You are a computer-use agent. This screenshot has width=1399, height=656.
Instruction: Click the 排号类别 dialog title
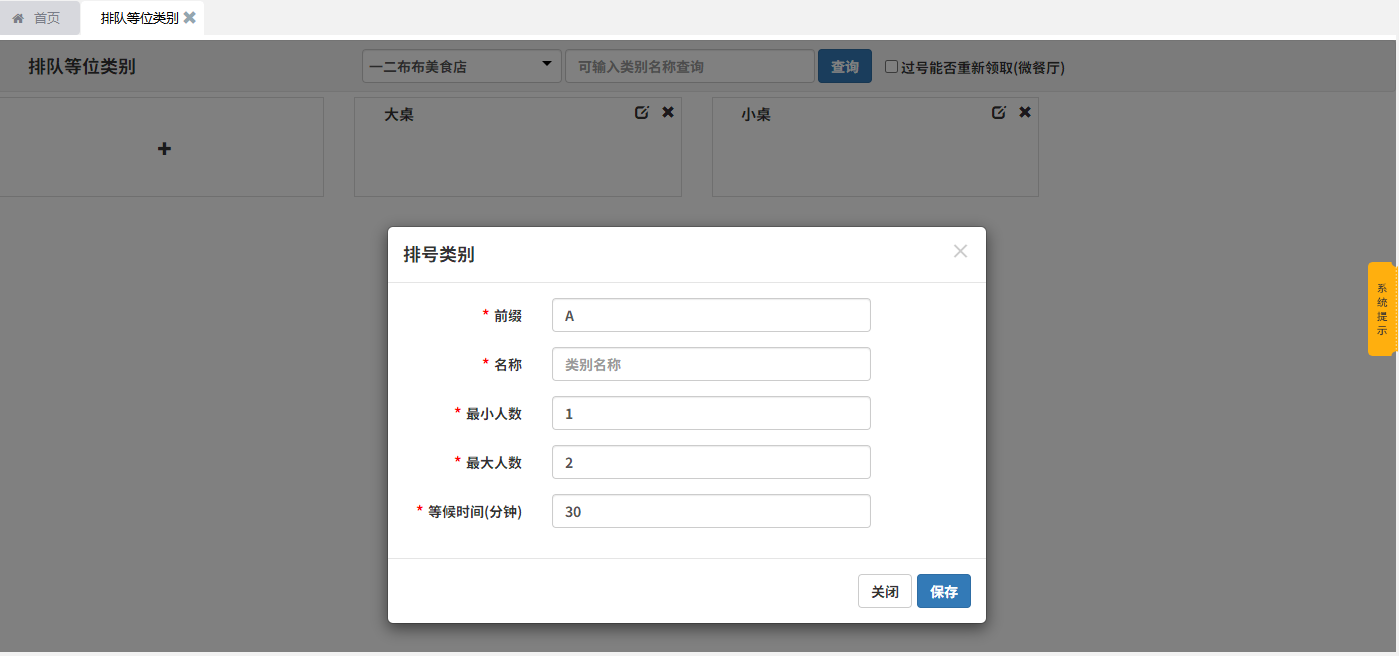[x=439, y=254]
